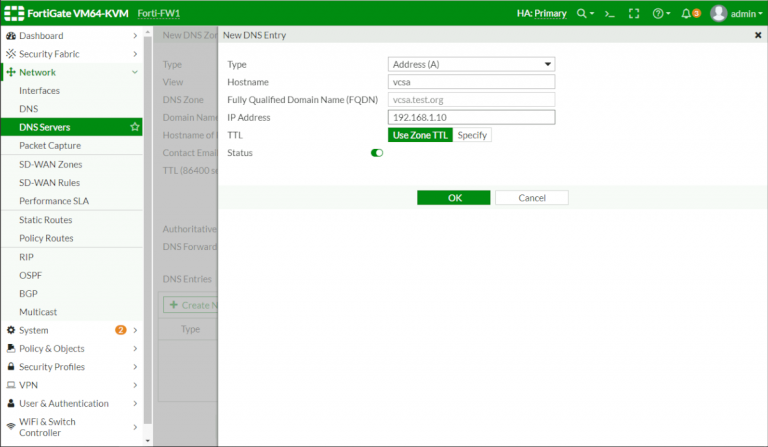Click the DNS Servers favorite star

click(135, 127)
